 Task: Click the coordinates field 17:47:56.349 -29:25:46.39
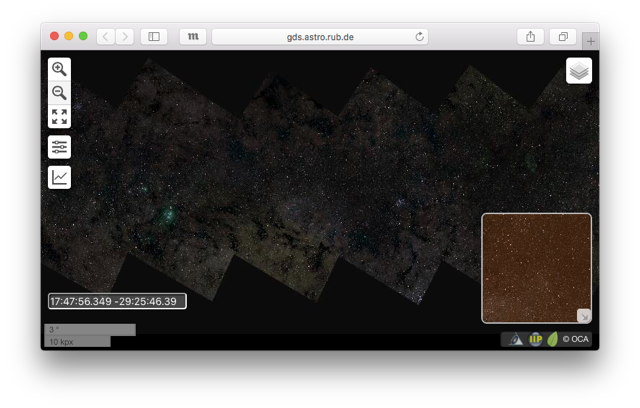pos(117,301)
